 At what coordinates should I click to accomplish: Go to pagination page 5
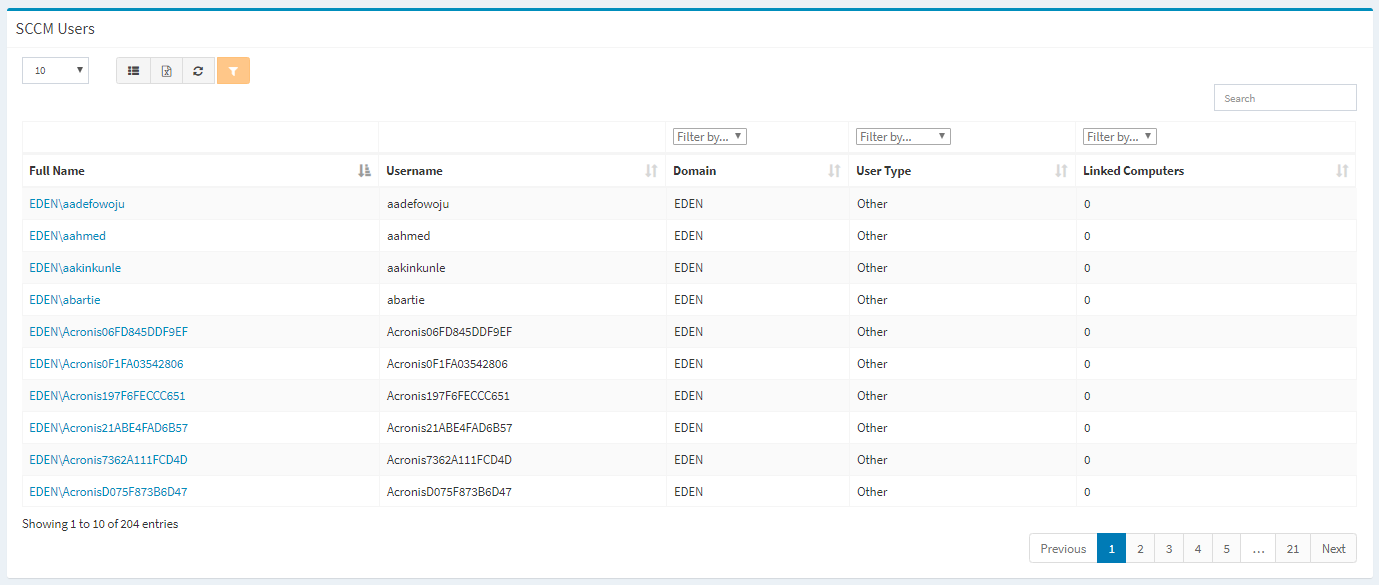click(1227, 548)
